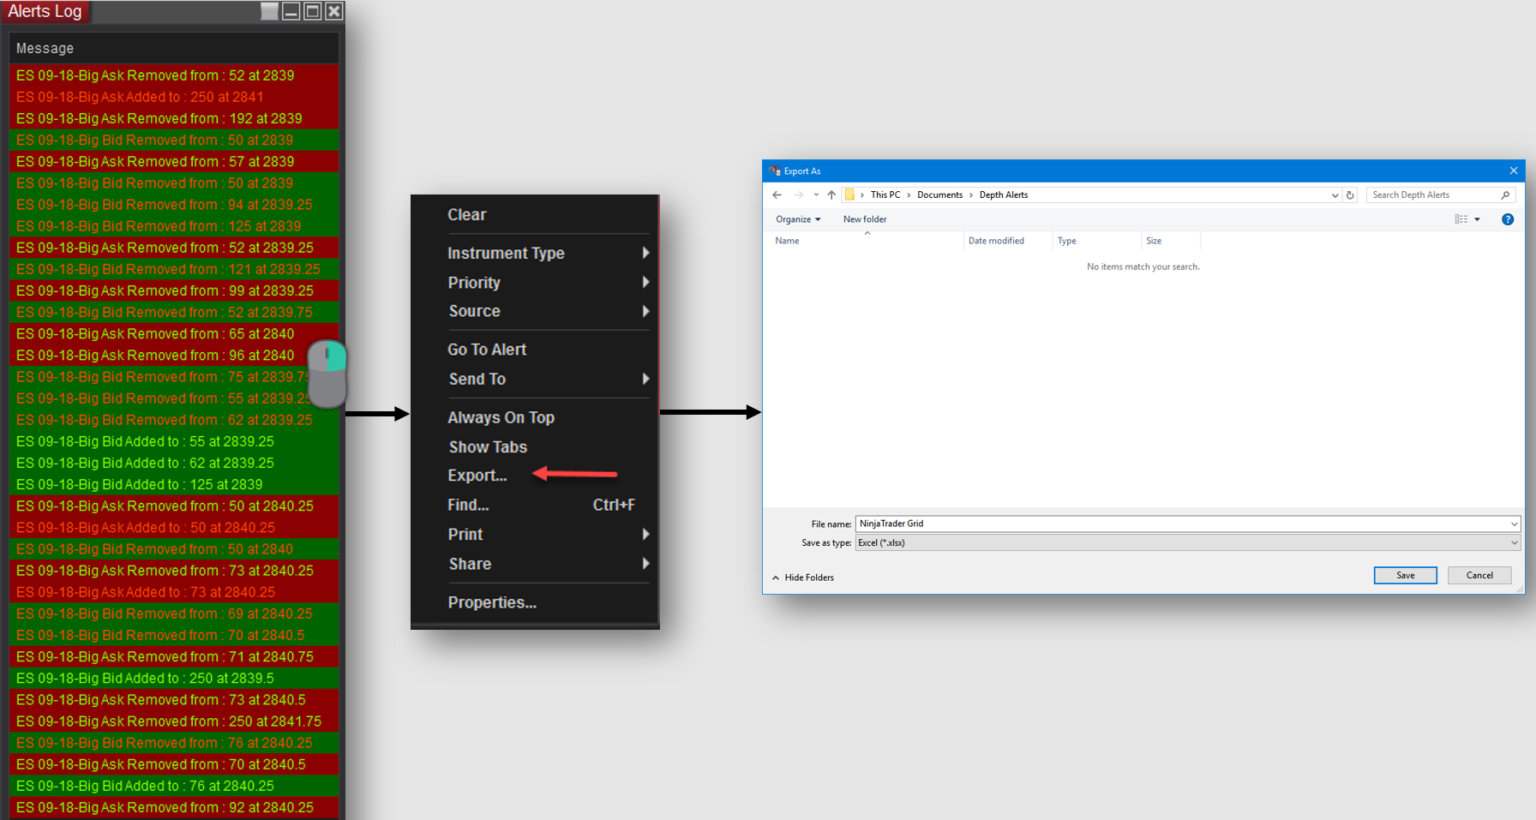Screen dimensions: 1536x820
Task: Click the search magnifier in the search box
Action: [x=1505, y=195]
